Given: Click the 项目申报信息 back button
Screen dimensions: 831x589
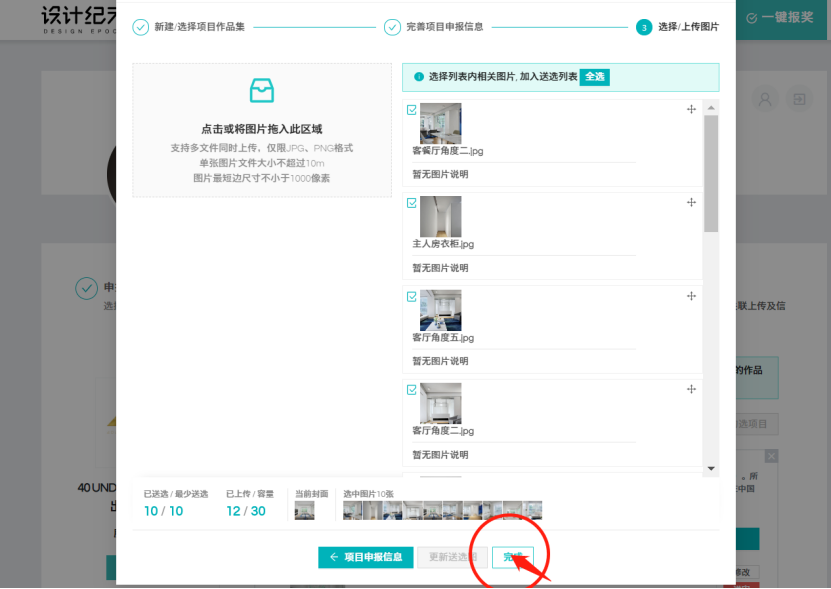Looking at the screenshot, I should (366, 557).
